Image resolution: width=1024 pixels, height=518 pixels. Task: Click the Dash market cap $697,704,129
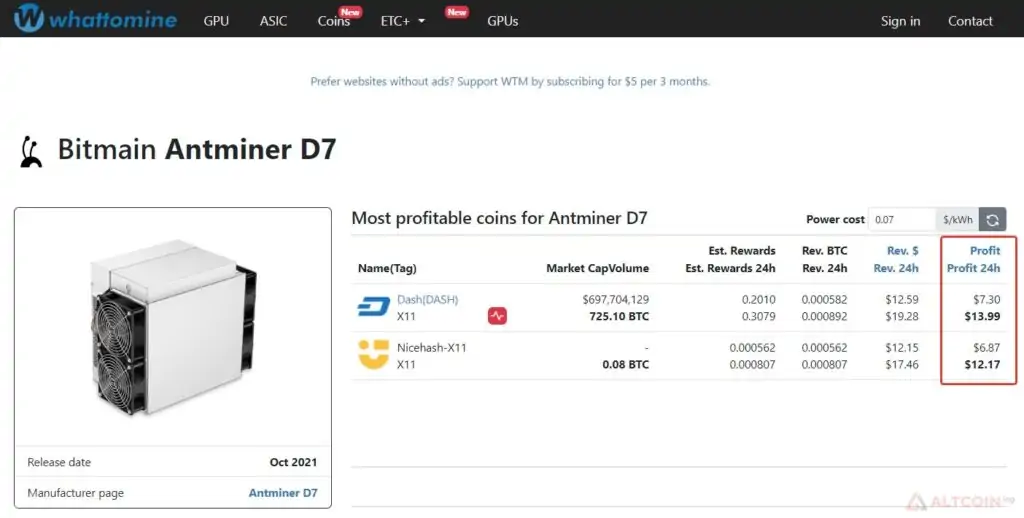(616, 299)
